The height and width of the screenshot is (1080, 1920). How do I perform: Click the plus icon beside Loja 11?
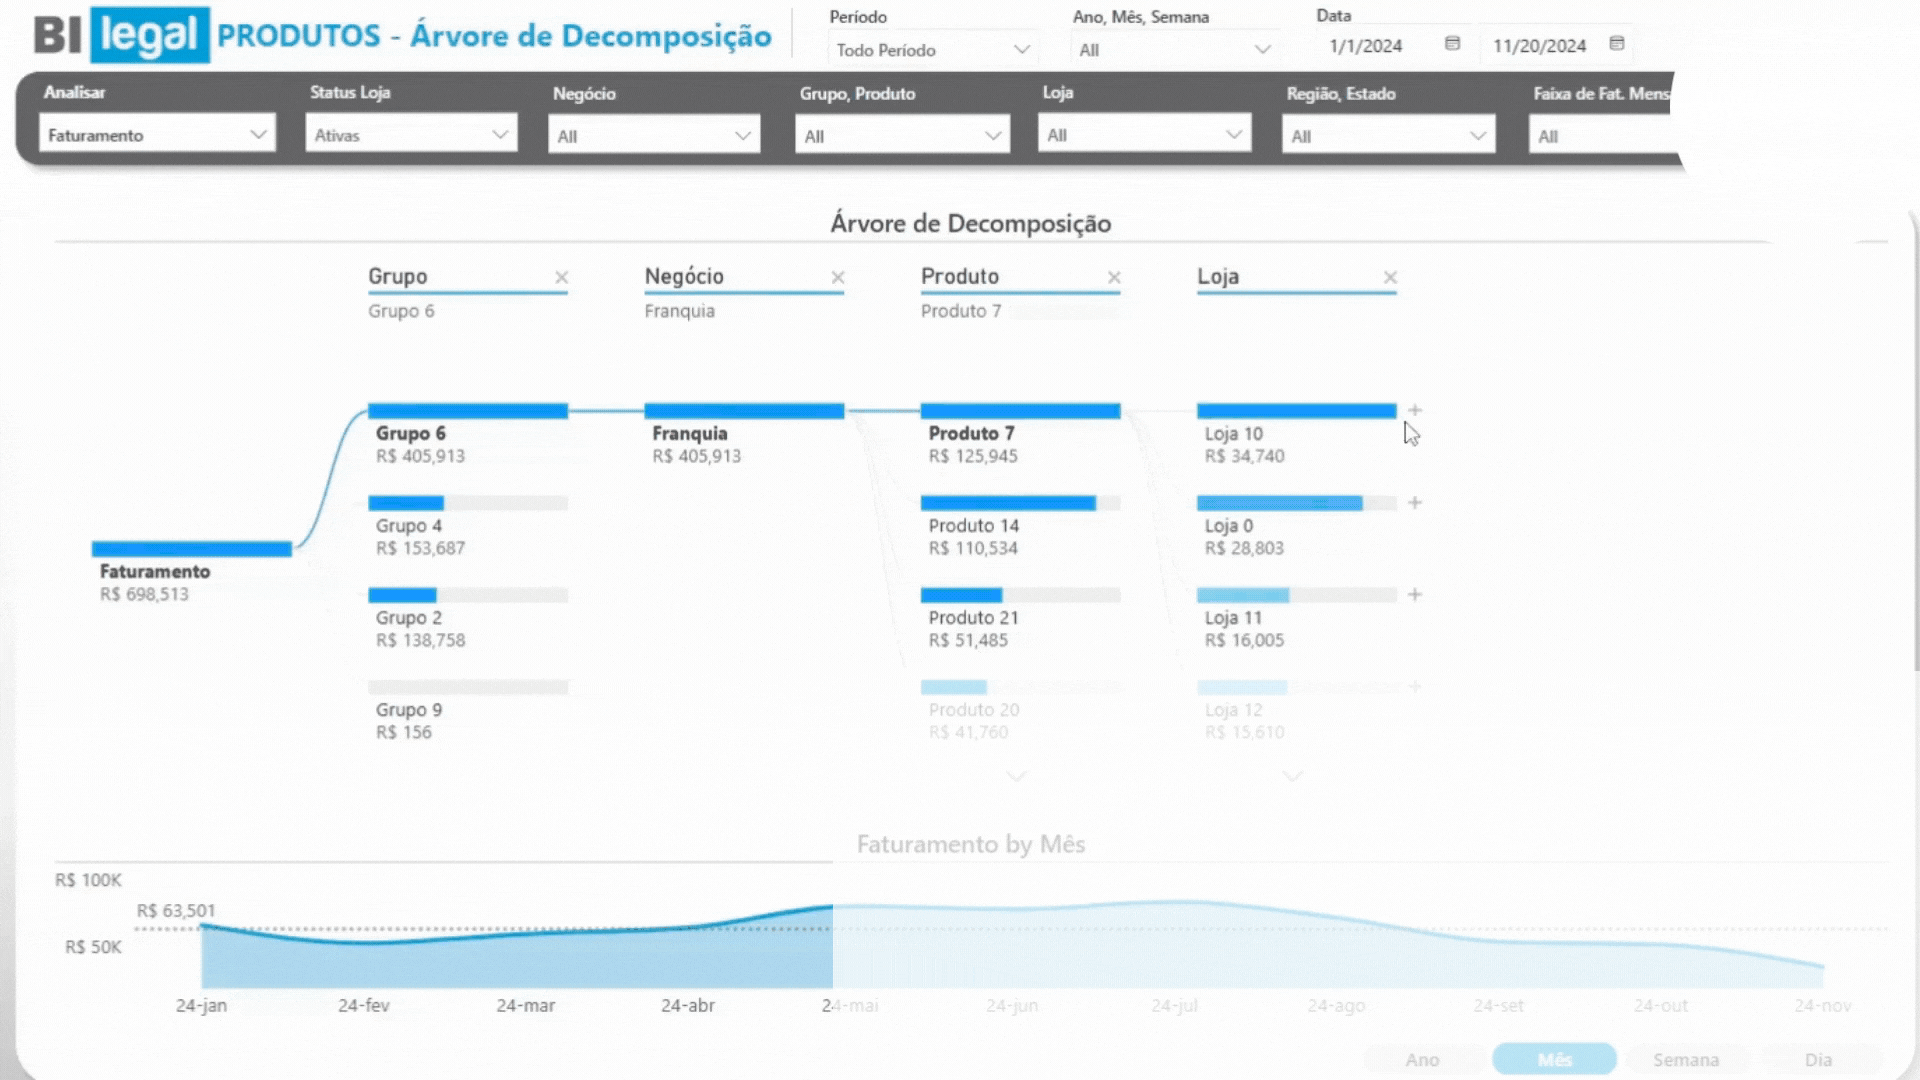(1415, 595)
